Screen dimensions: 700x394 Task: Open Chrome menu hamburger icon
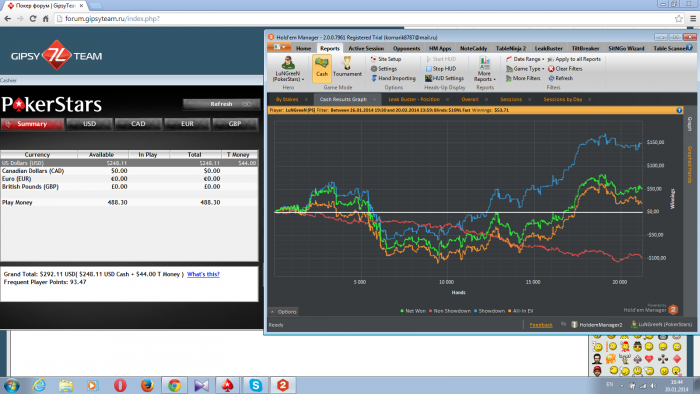coord(693,19)
